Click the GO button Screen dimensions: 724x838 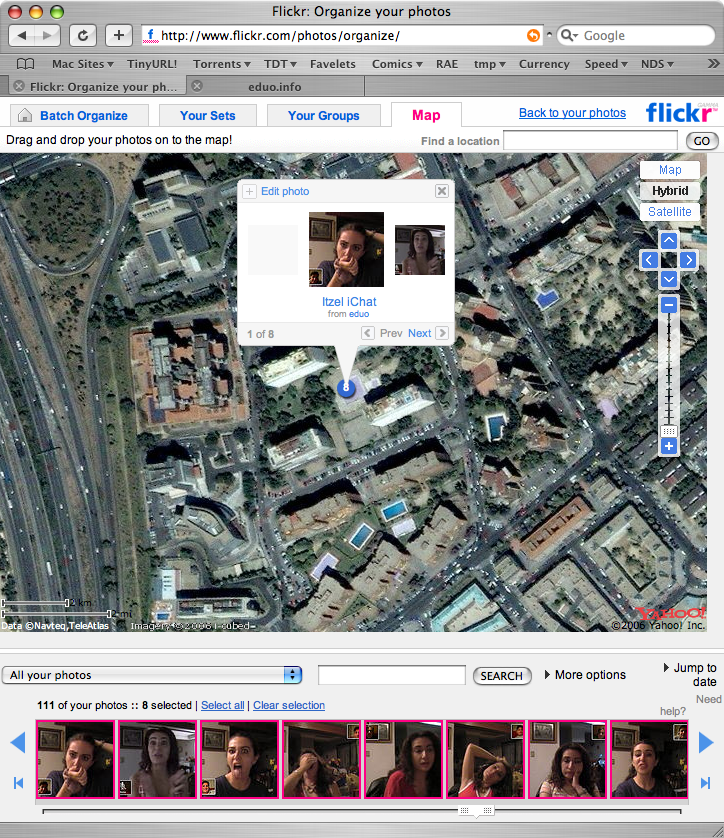pyautogui.click(x=702, y=141)
